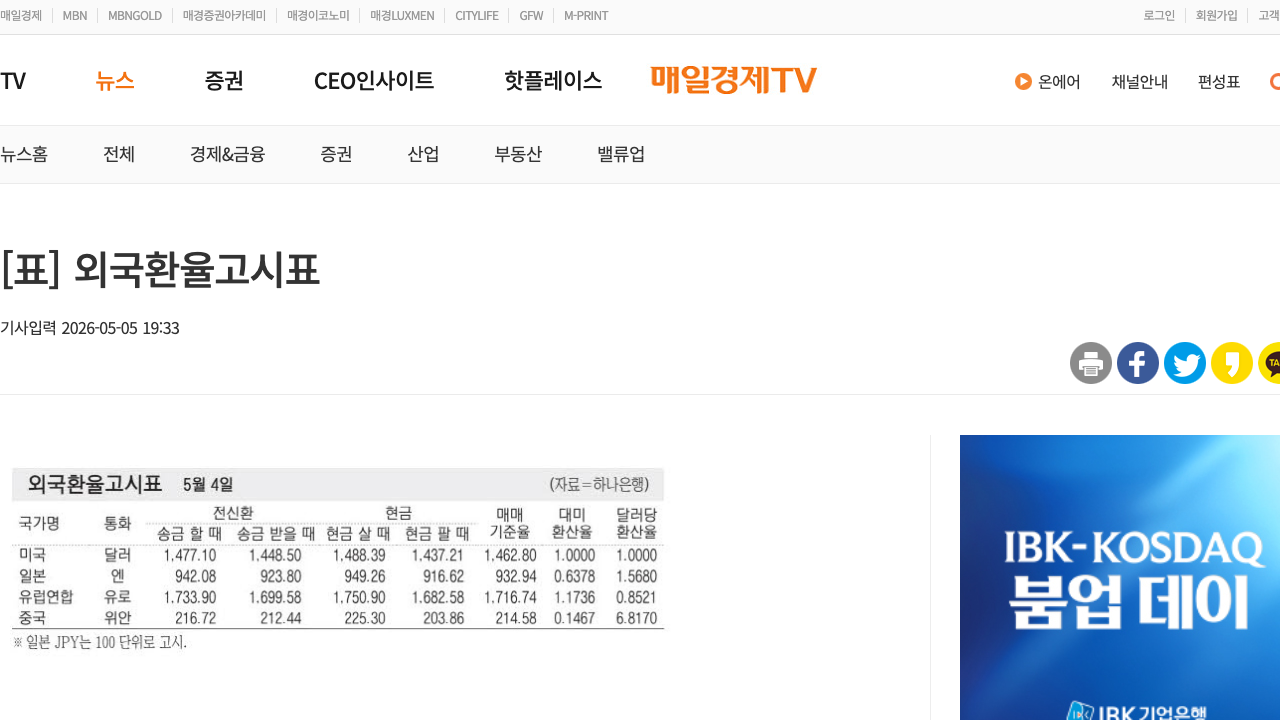Click the exchange rate table image
This screenshot has width=1280, height=720.
[338, 560]
